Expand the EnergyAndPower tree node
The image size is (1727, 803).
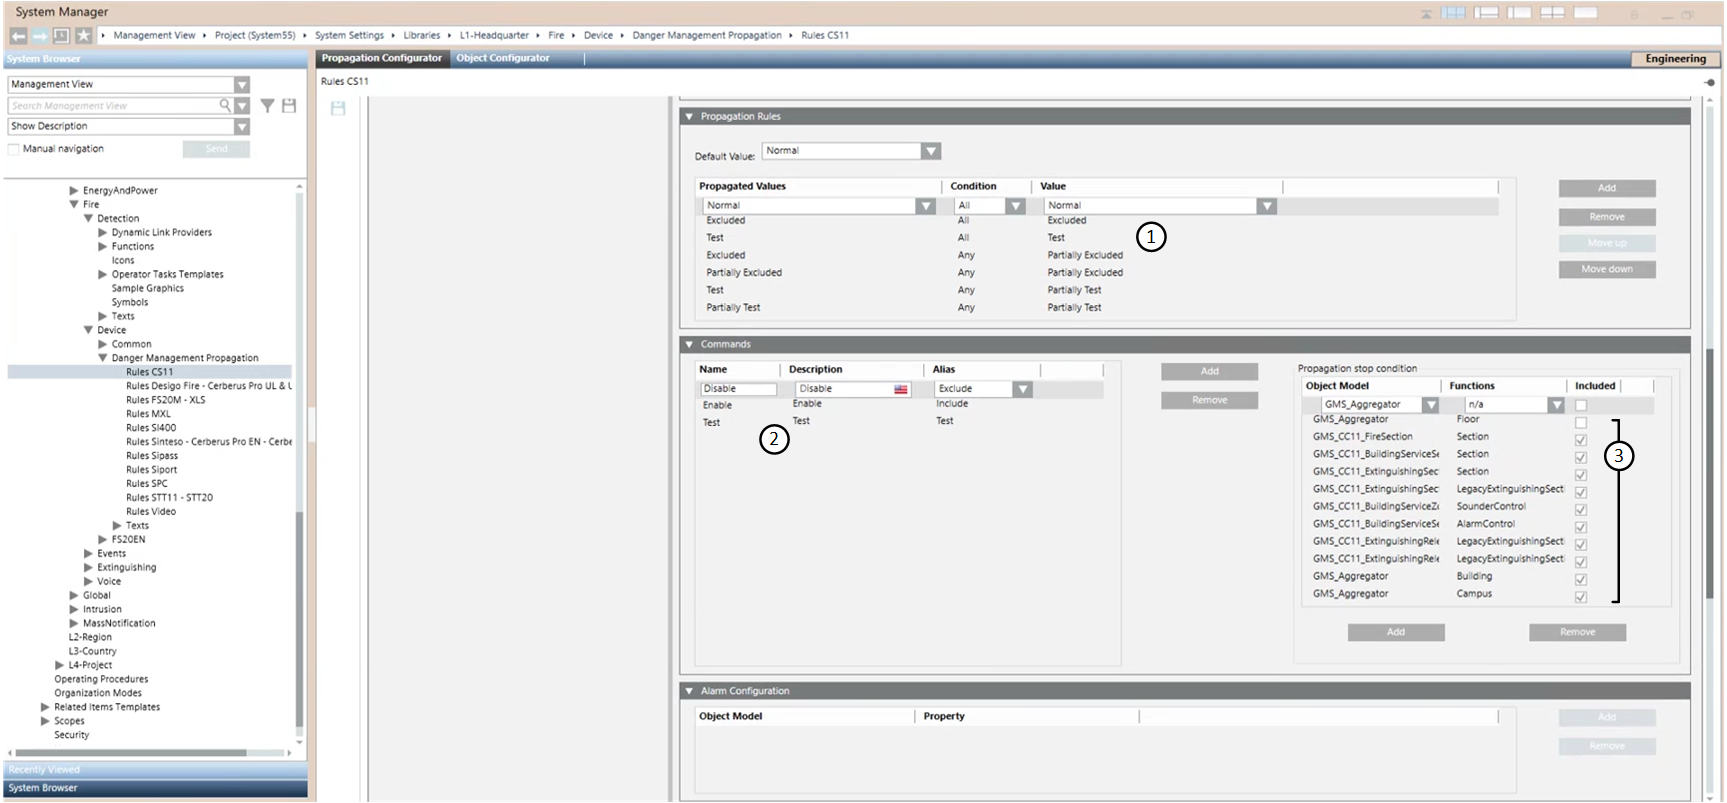(x=74, y=190)
